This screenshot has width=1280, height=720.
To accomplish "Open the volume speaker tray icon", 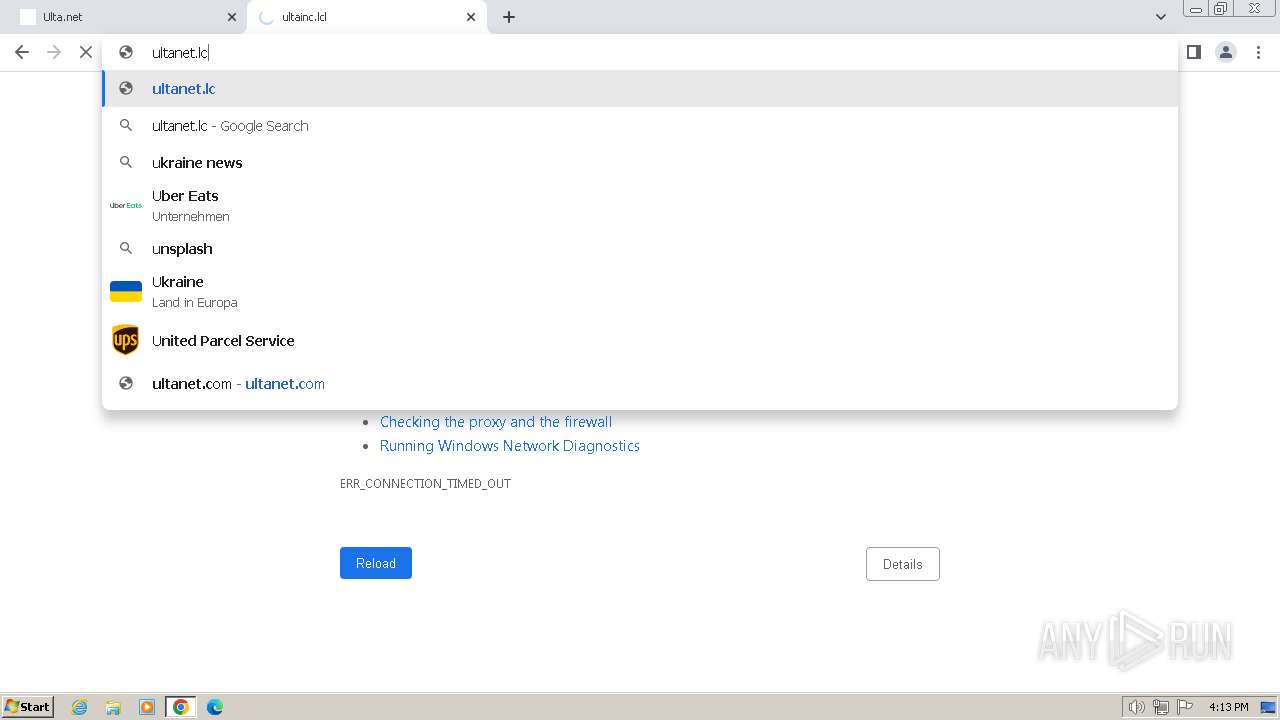I will pos(1136,707).
